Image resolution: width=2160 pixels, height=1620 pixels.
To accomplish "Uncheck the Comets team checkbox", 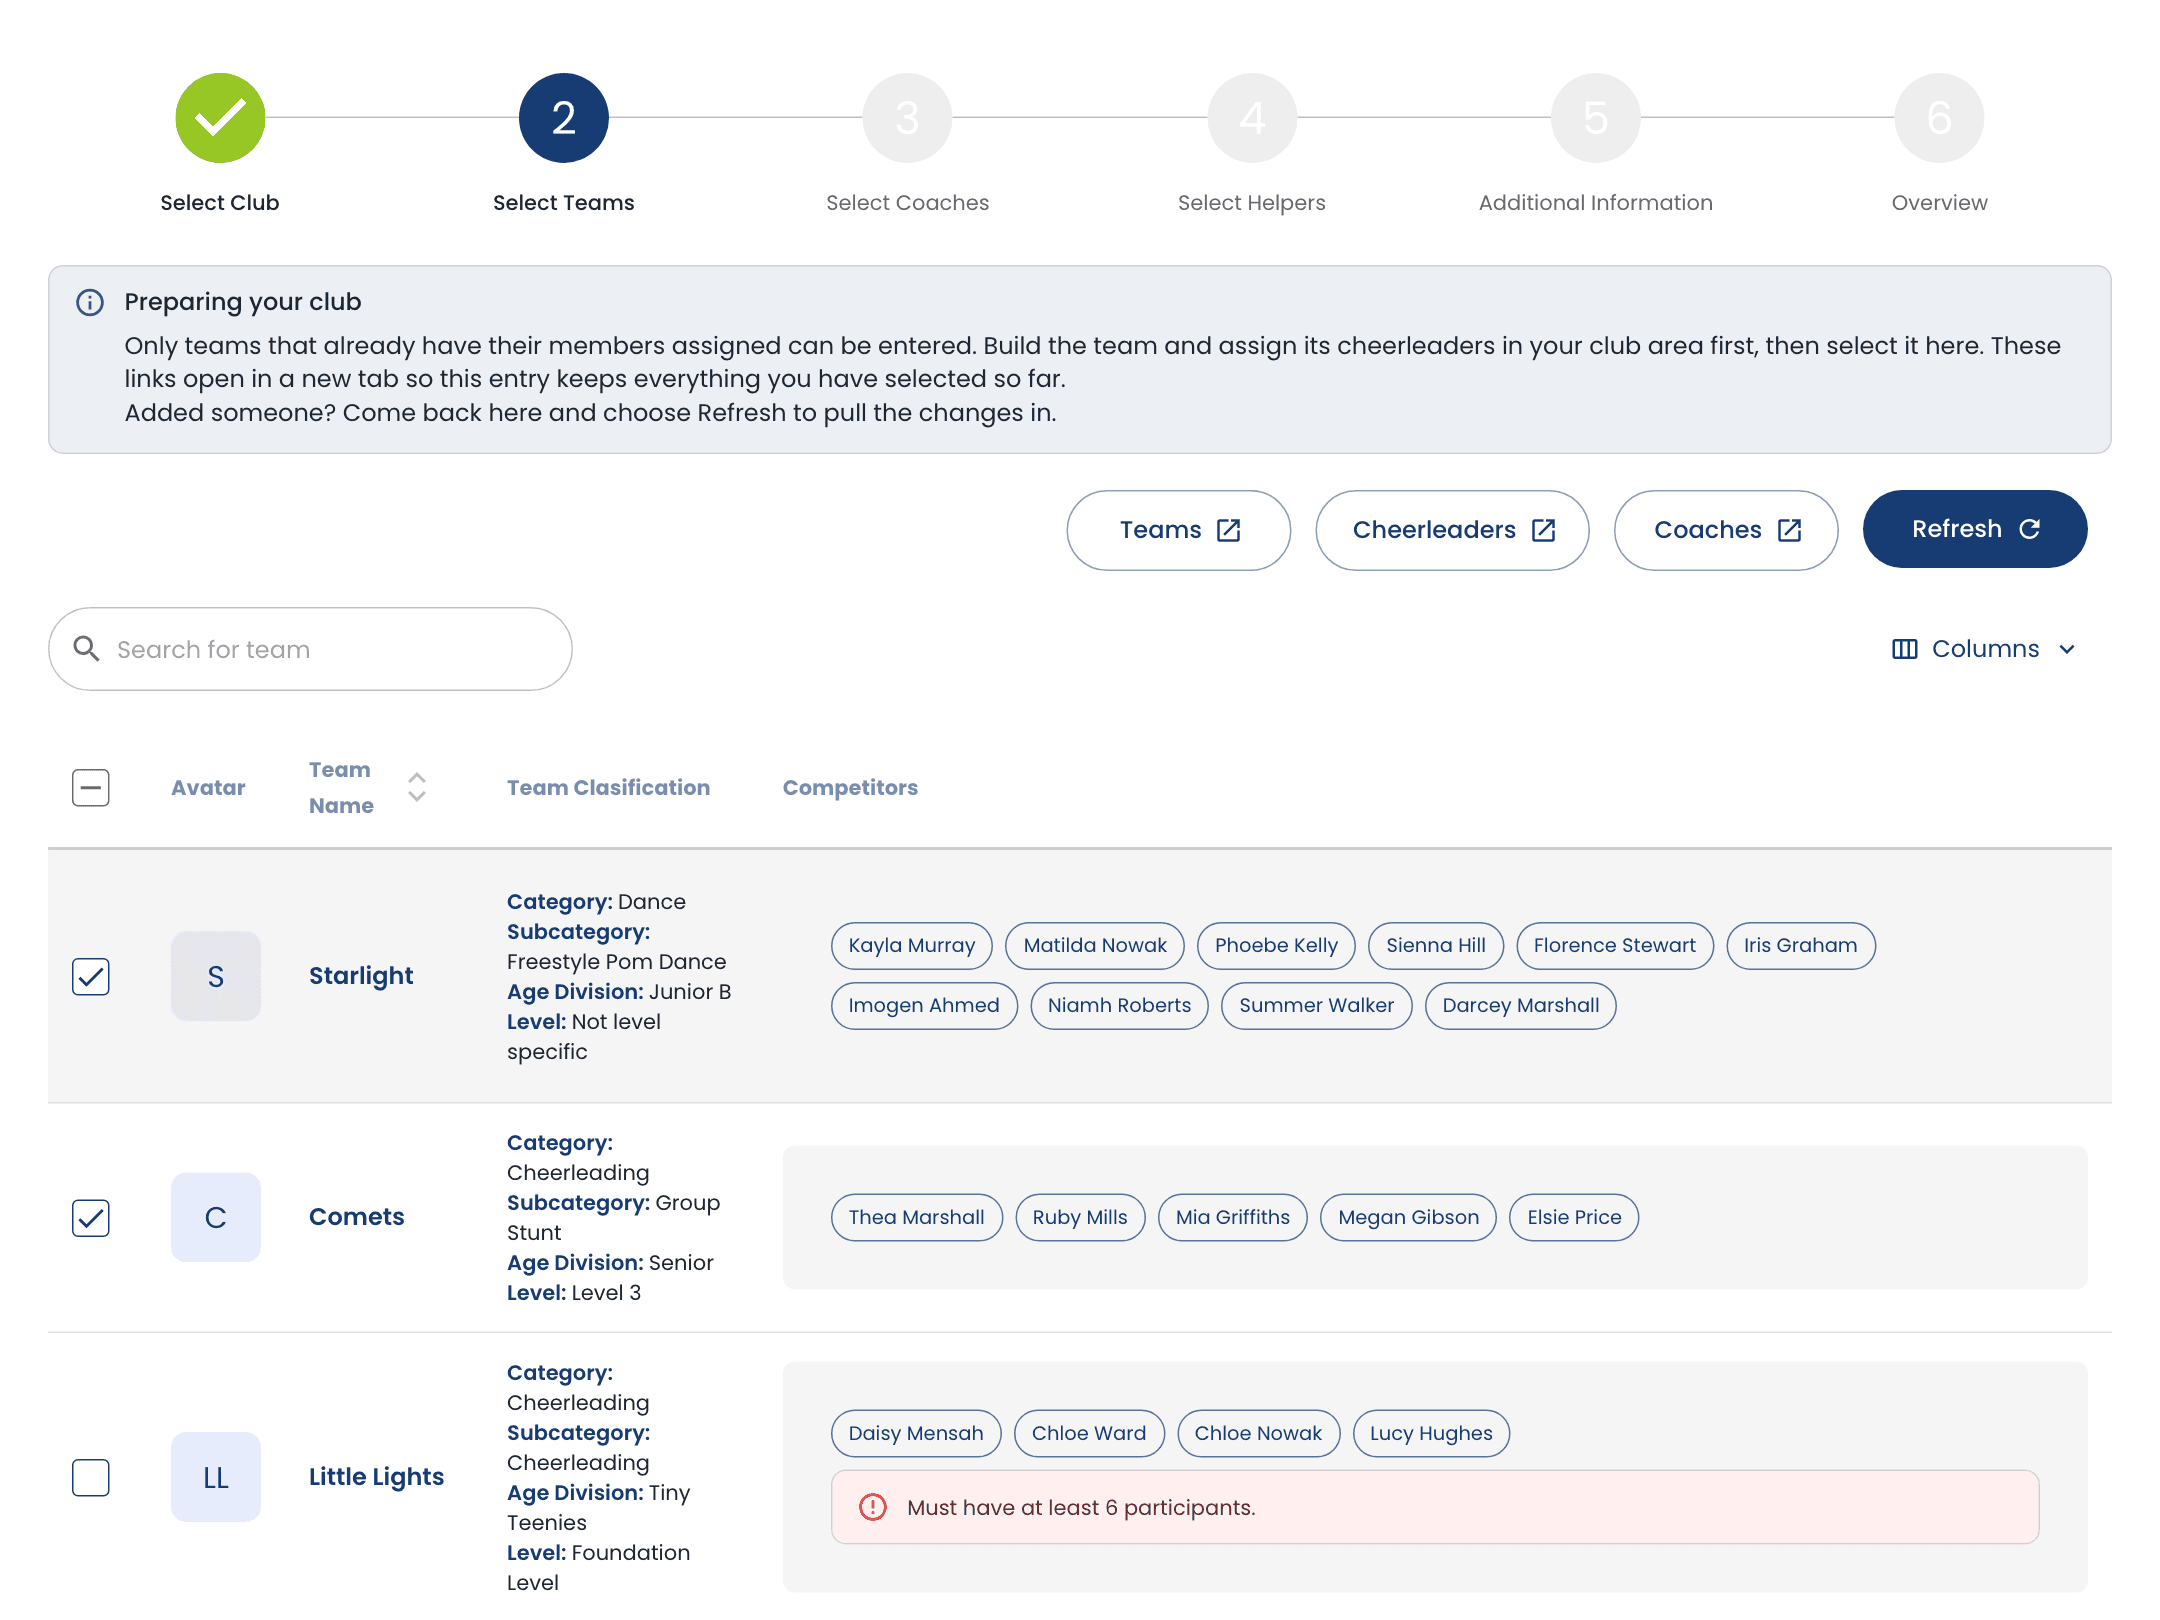I will point(91,1218).
